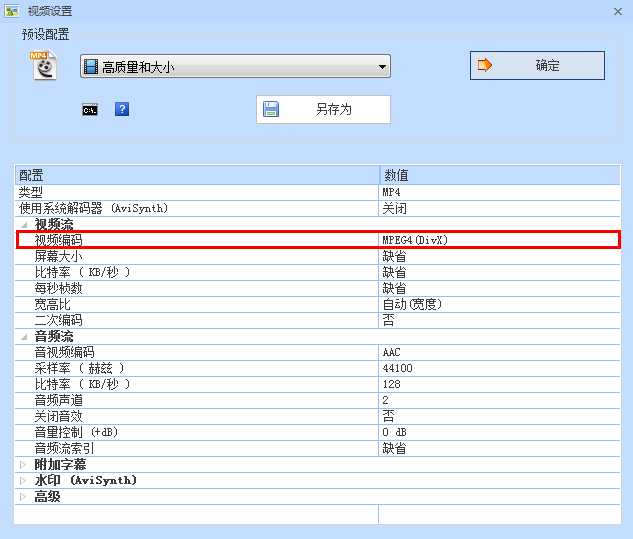
Task: Click the preset dropdown arrow
Action: 382,67
